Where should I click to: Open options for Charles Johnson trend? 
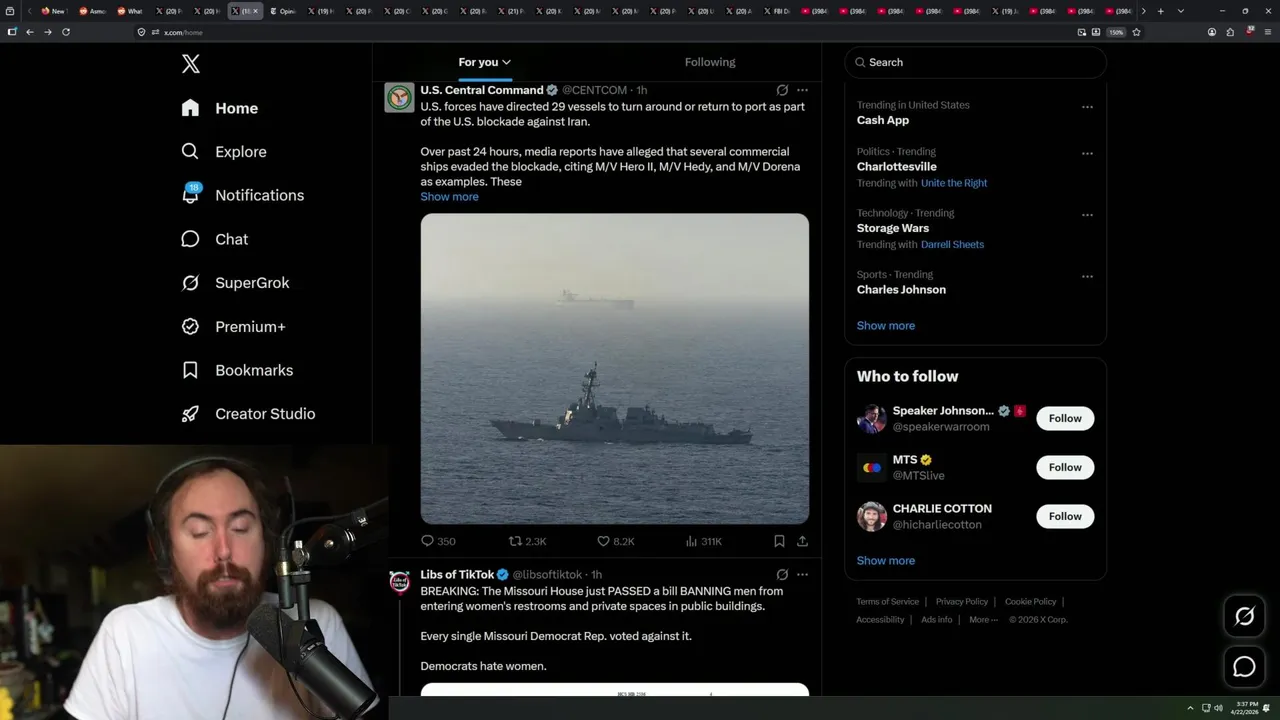click(1087, 277)
